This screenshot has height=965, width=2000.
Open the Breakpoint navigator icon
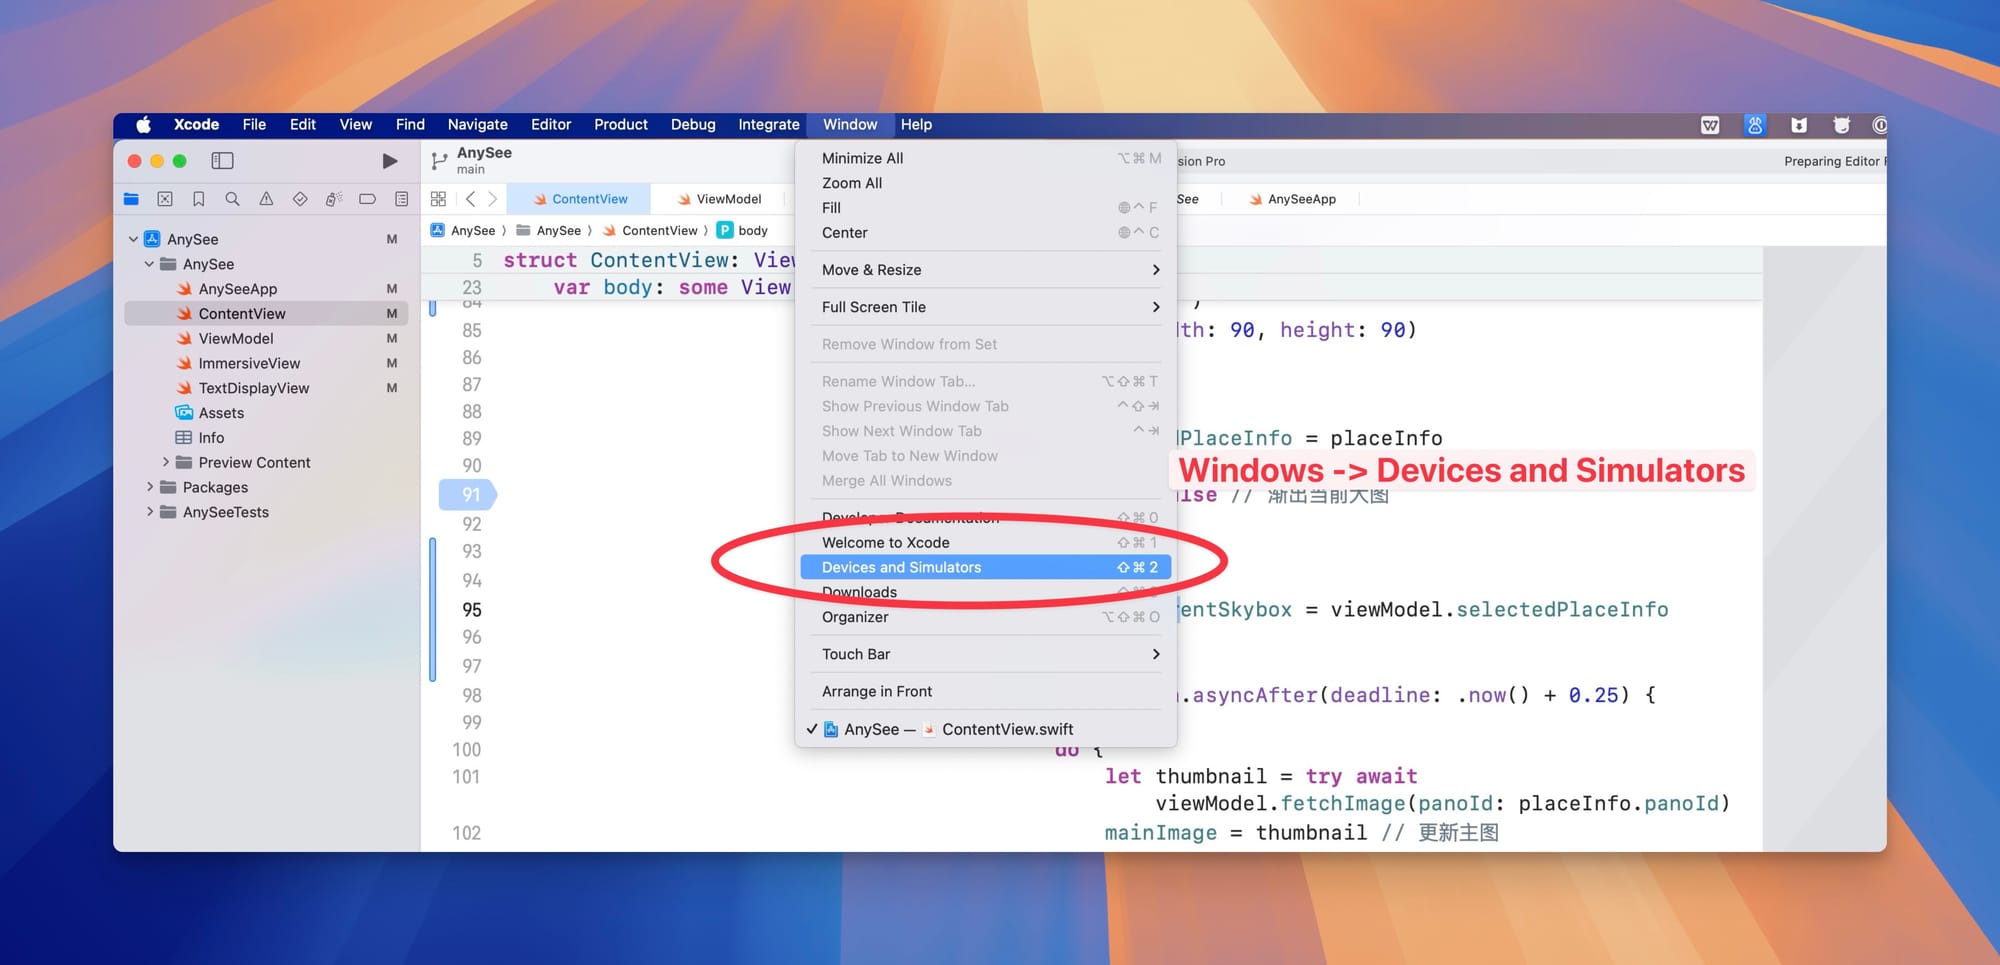tap(367, 199)
